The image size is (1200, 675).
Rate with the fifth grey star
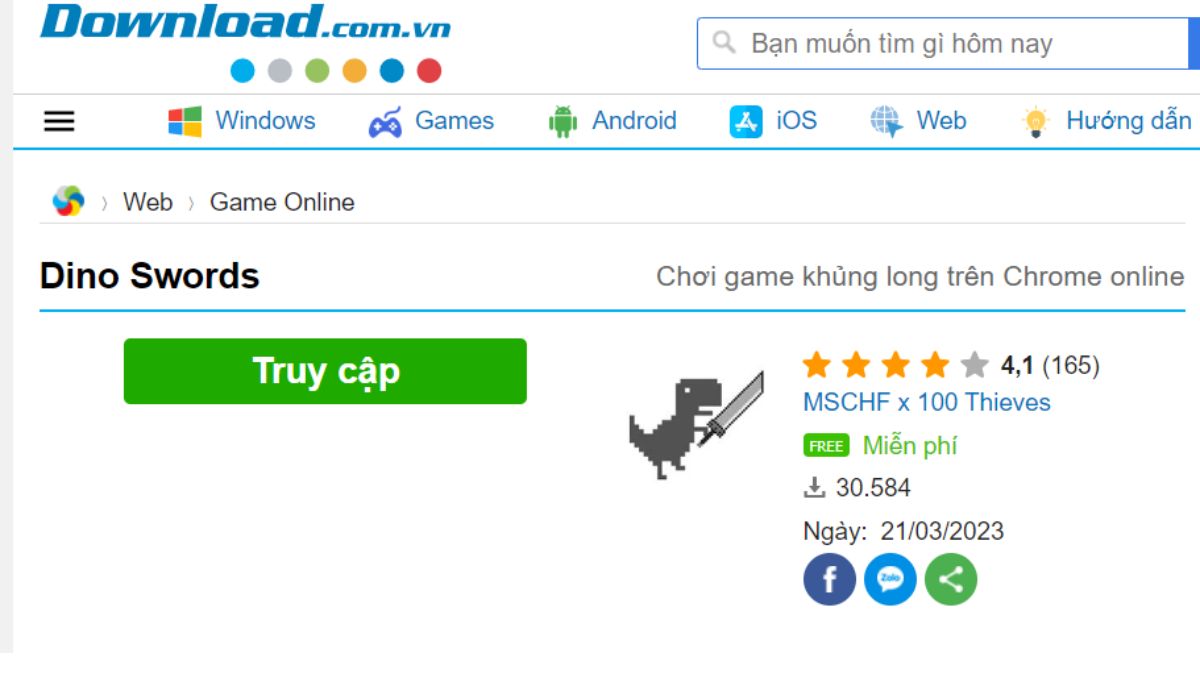click(x=974, y=365)
